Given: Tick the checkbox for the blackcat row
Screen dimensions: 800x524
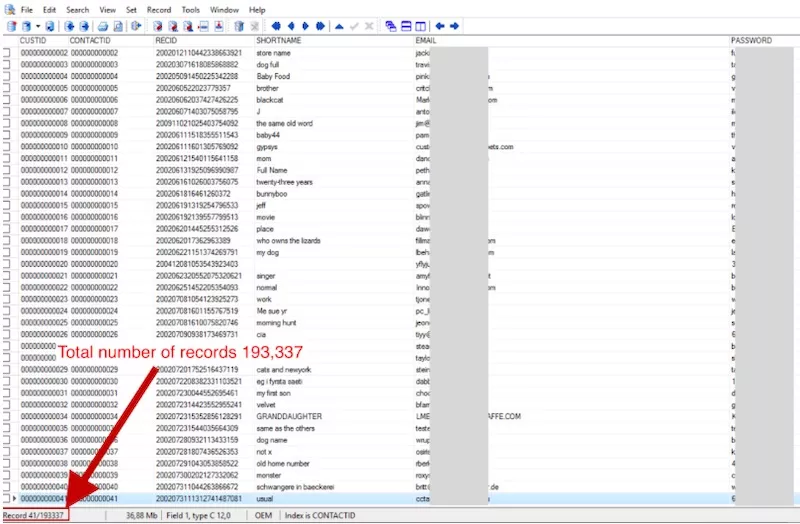Looking at the screenshot, I should (7, 99).
